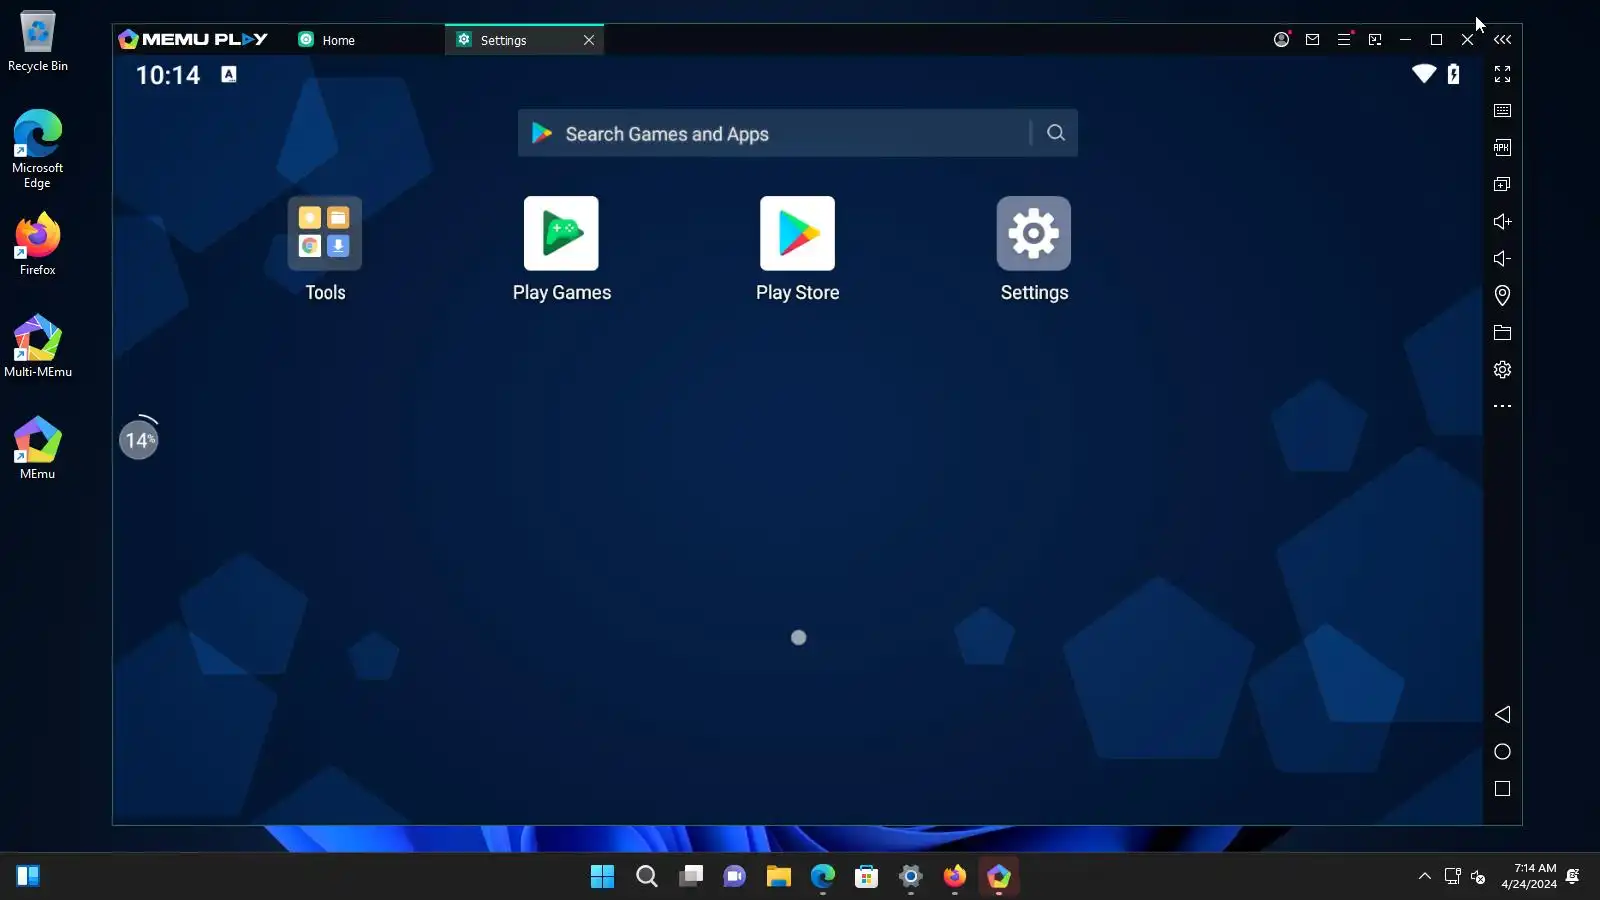
Task: Increase the emulator volume
Action: click(1502, 221)
